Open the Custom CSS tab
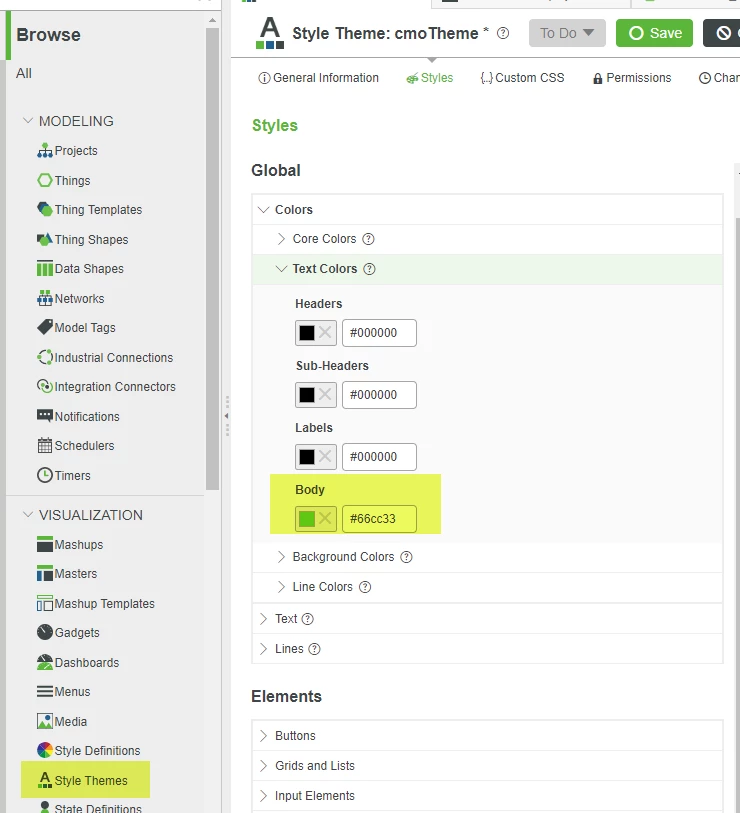Screen dimensions: 740x813 click(522, 78)
